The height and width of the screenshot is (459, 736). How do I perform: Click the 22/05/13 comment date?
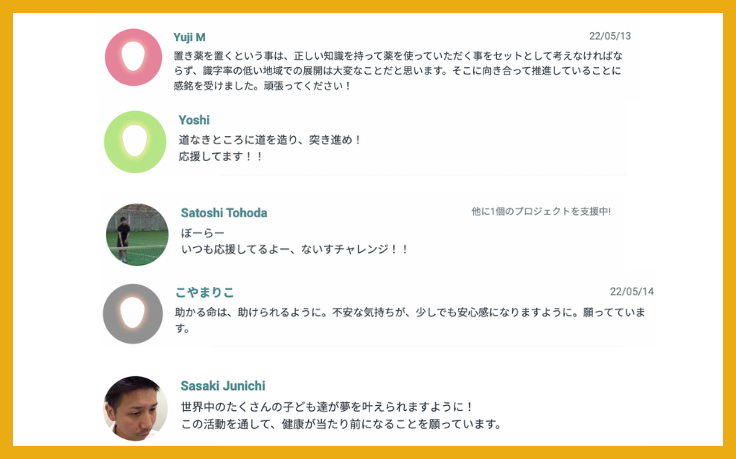point(610,36)
